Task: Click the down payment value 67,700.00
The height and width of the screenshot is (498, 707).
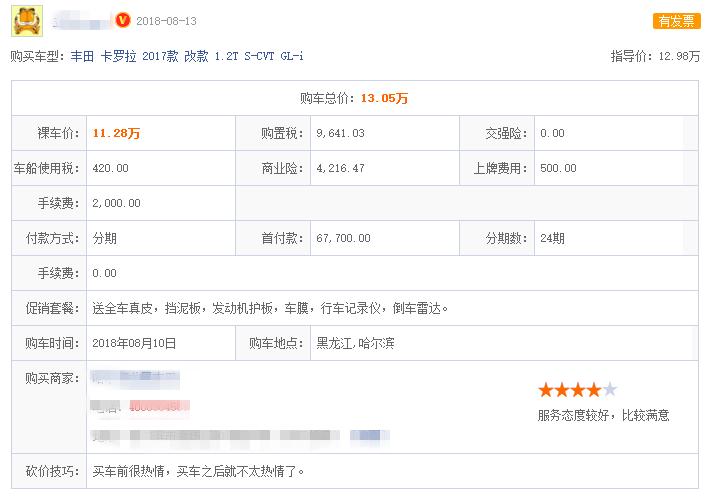Action: click(343, 238)
